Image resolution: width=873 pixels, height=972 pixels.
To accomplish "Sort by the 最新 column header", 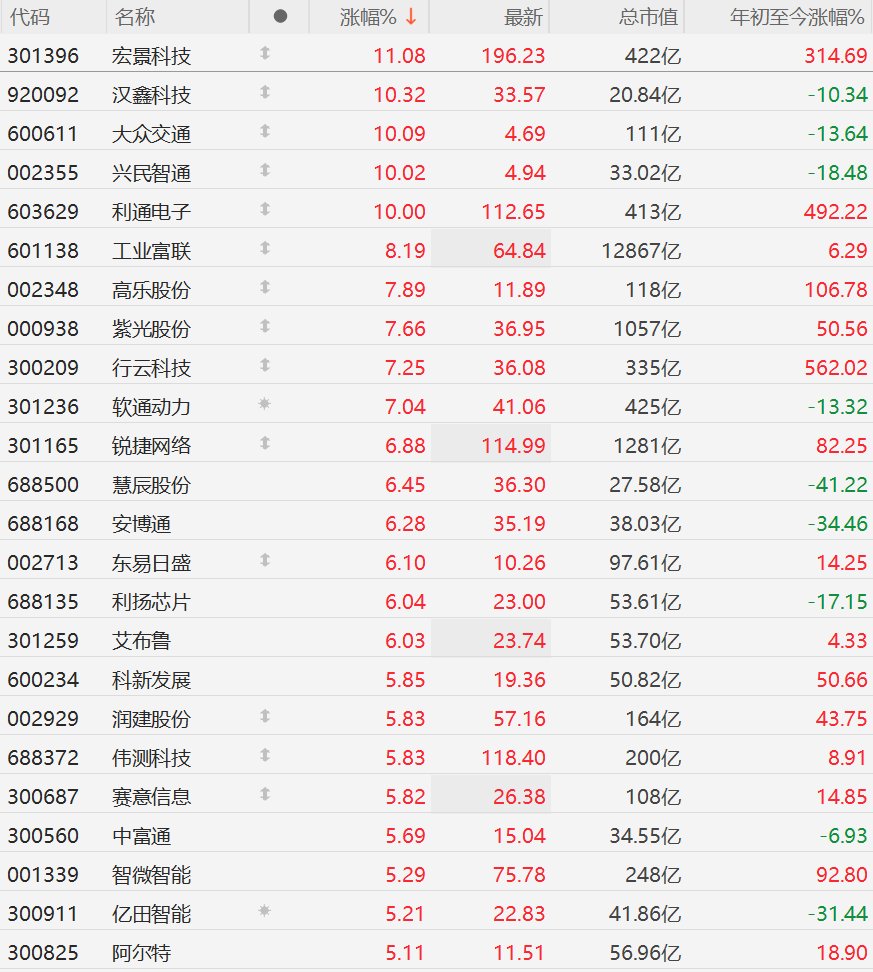I will [x=523, y=17].
